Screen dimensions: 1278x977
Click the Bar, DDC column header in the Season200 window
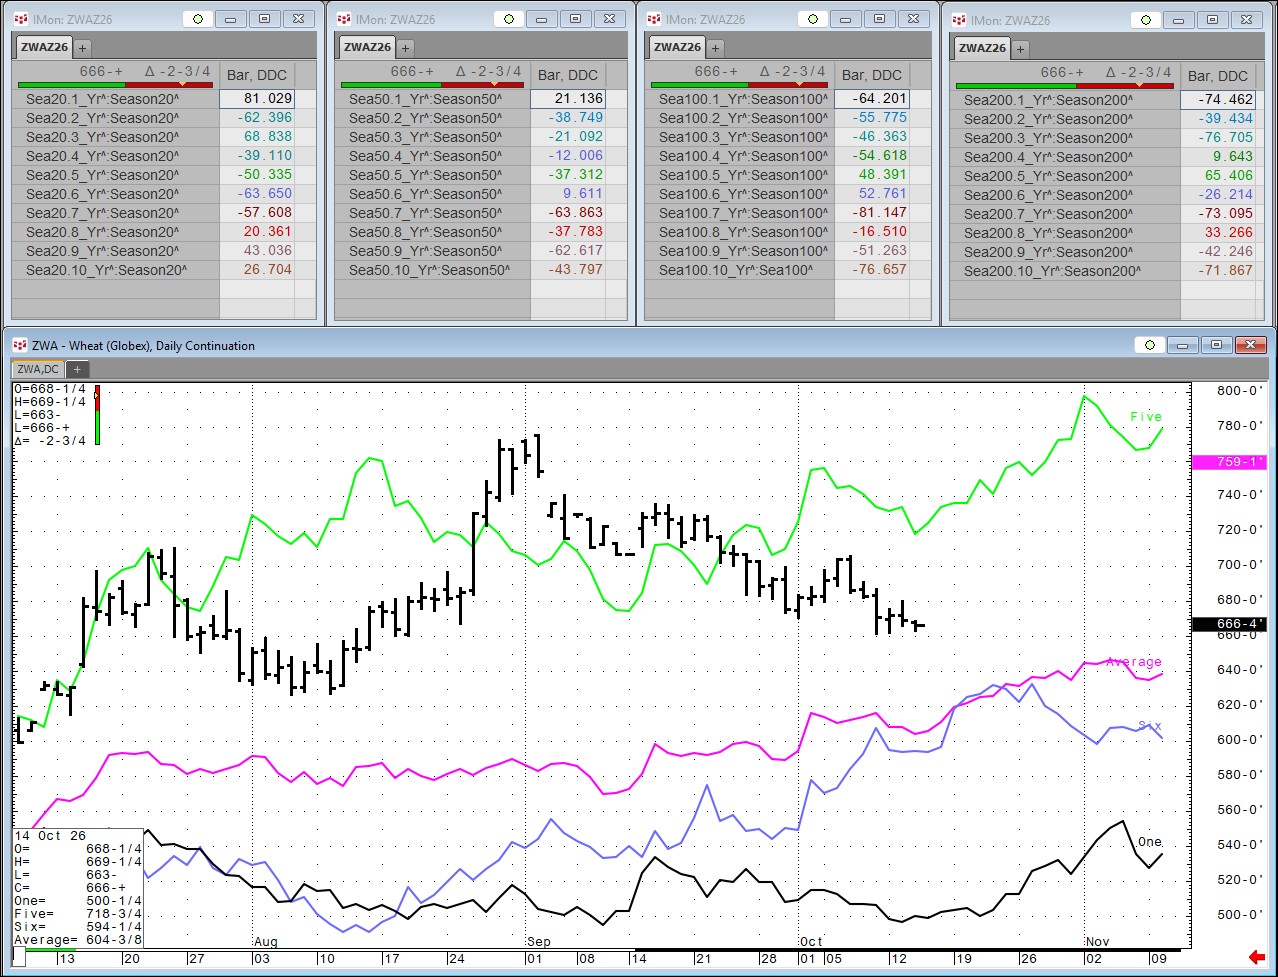1218,76
